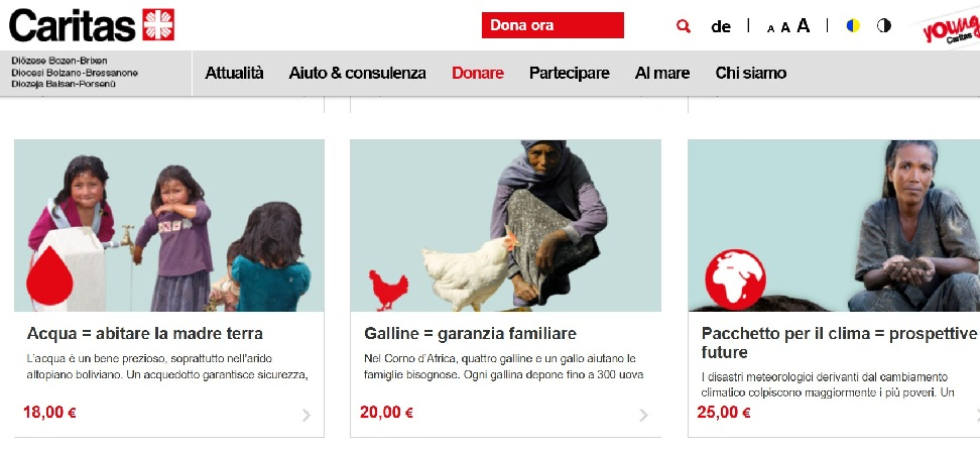
Task: Open the Donare menu item
Action: coord(478,73)
